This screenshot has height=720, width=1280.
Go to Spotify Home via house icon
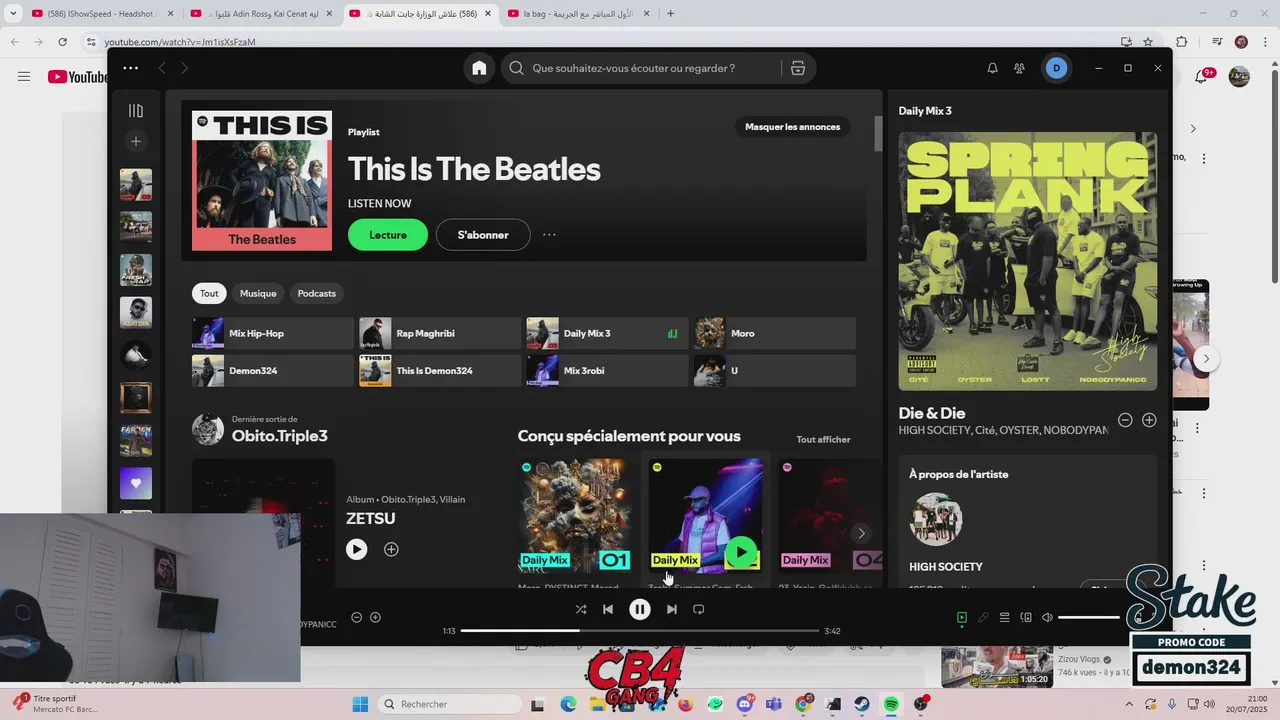(479, 68)
